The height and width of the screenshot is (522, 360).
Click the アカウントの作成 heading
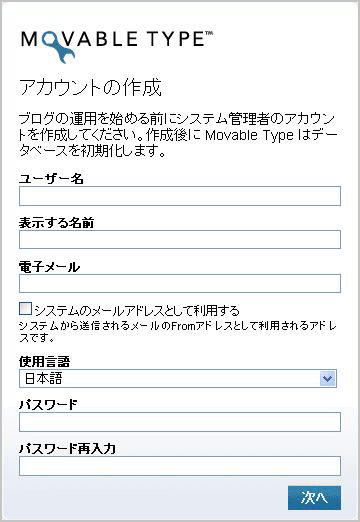tap(91, 87)
